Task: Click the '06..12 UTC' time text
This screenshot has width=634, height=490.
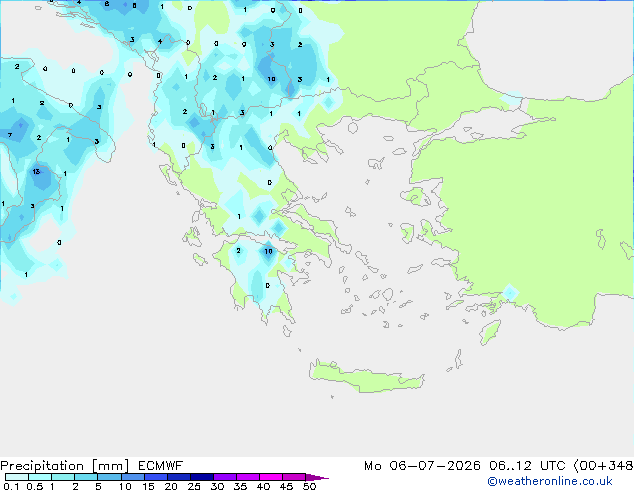Action: [x=527, y=466]
